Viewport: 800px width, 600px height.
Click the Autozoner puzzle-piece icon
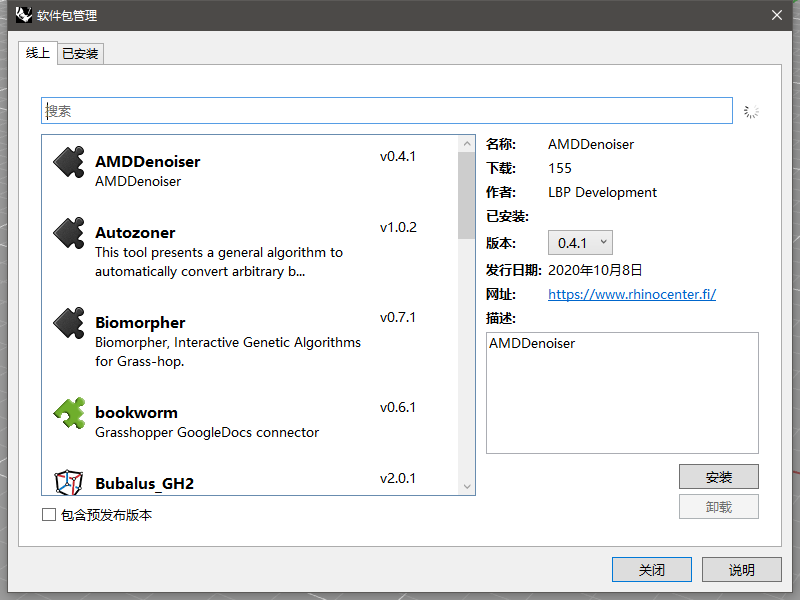coord(69,233)
